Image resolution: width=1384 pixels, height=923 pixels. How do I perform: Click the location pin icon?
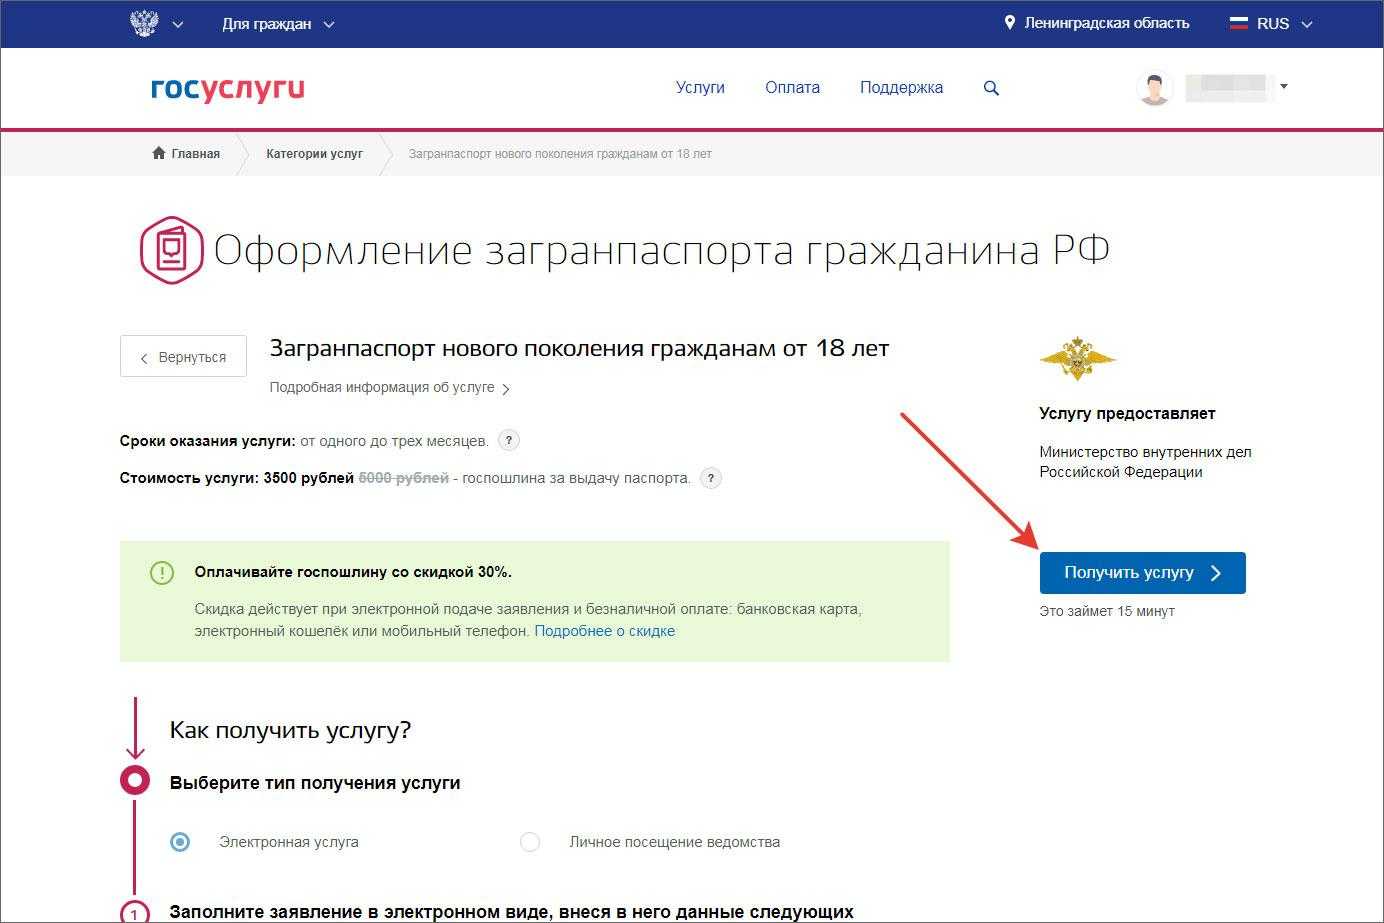[1009, 23]
